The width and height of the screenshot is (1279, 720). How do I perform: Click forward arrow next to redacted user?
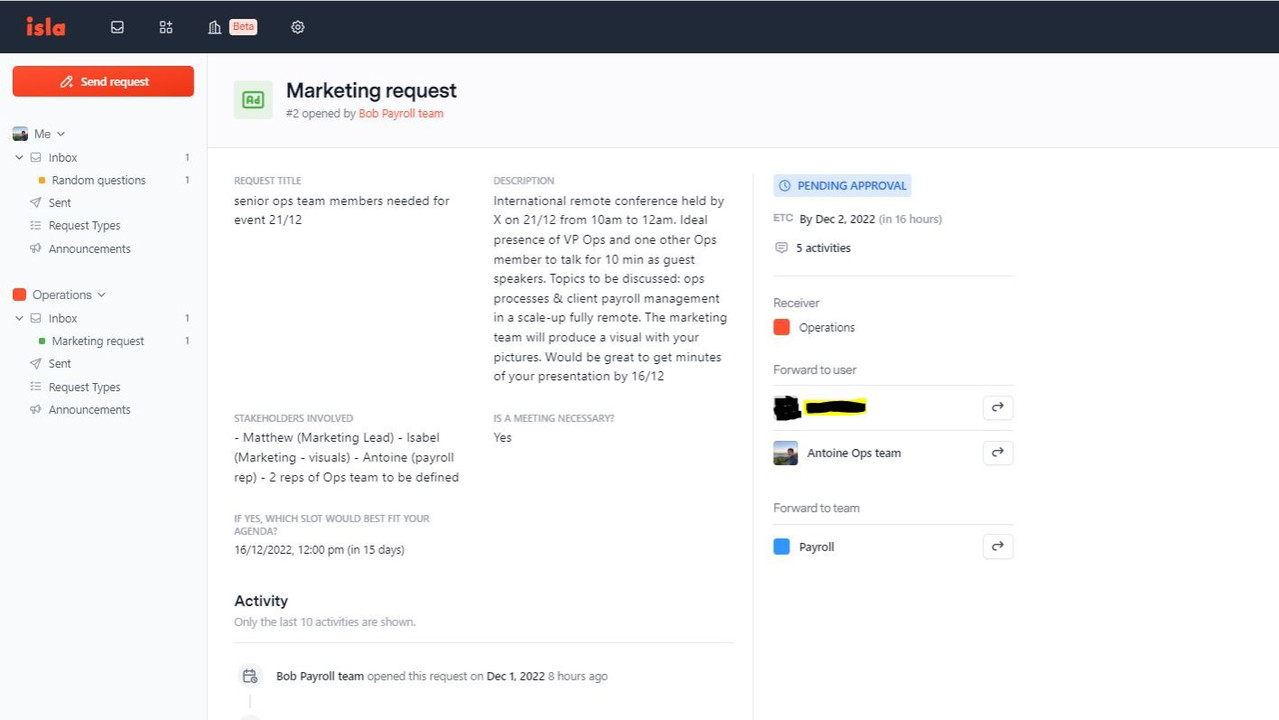997,408
